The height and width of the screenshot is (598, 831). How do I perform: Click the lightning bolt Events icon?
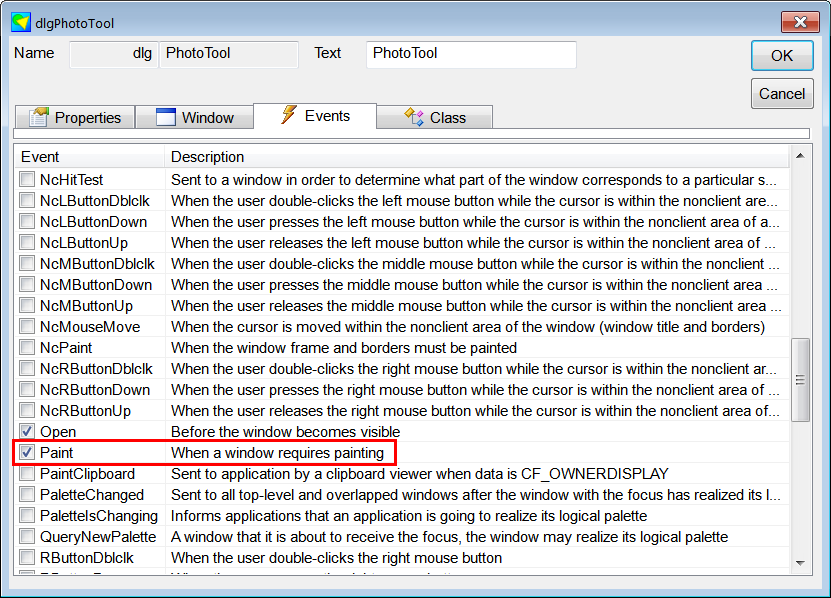pyautogui.click(x=289, y=114)
